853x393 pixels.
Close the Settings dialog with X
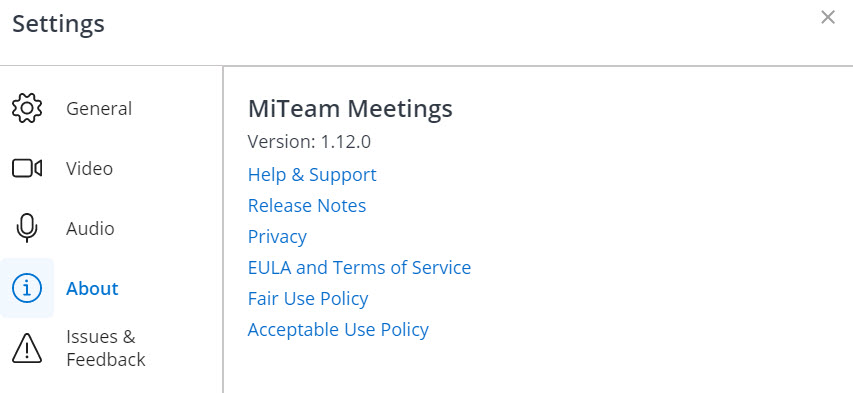click(827, 17)
